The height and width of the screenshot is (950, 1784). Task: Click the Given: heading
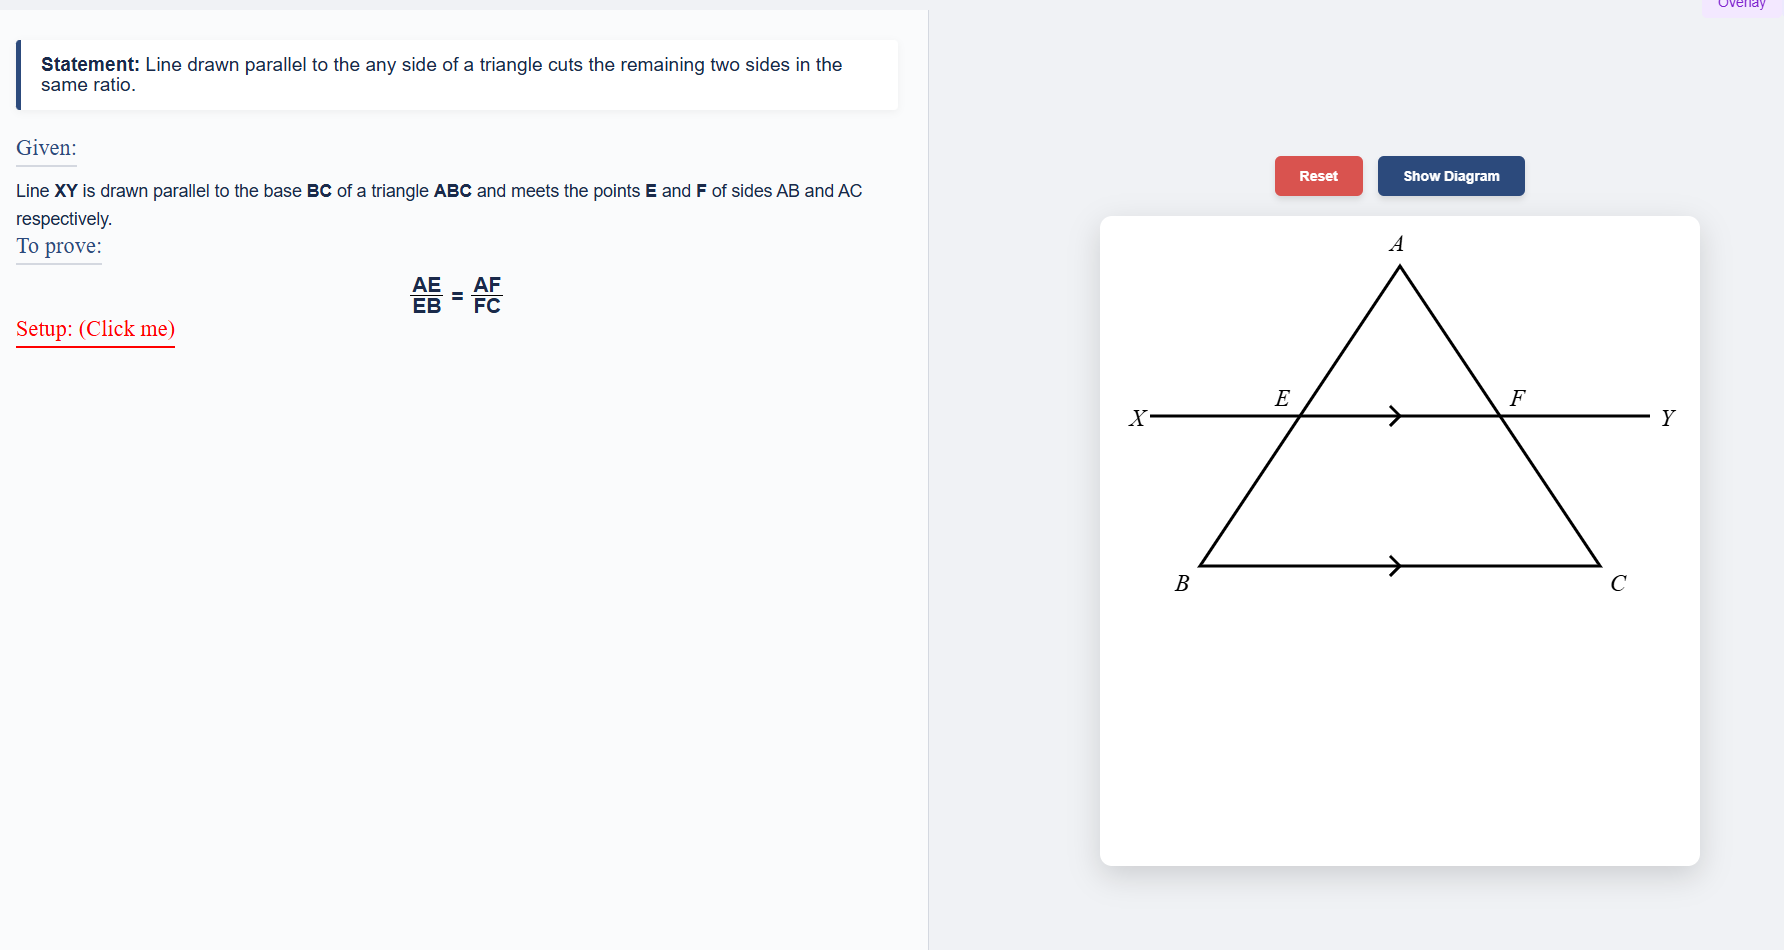pyautogui.click(x=46, y=148)
